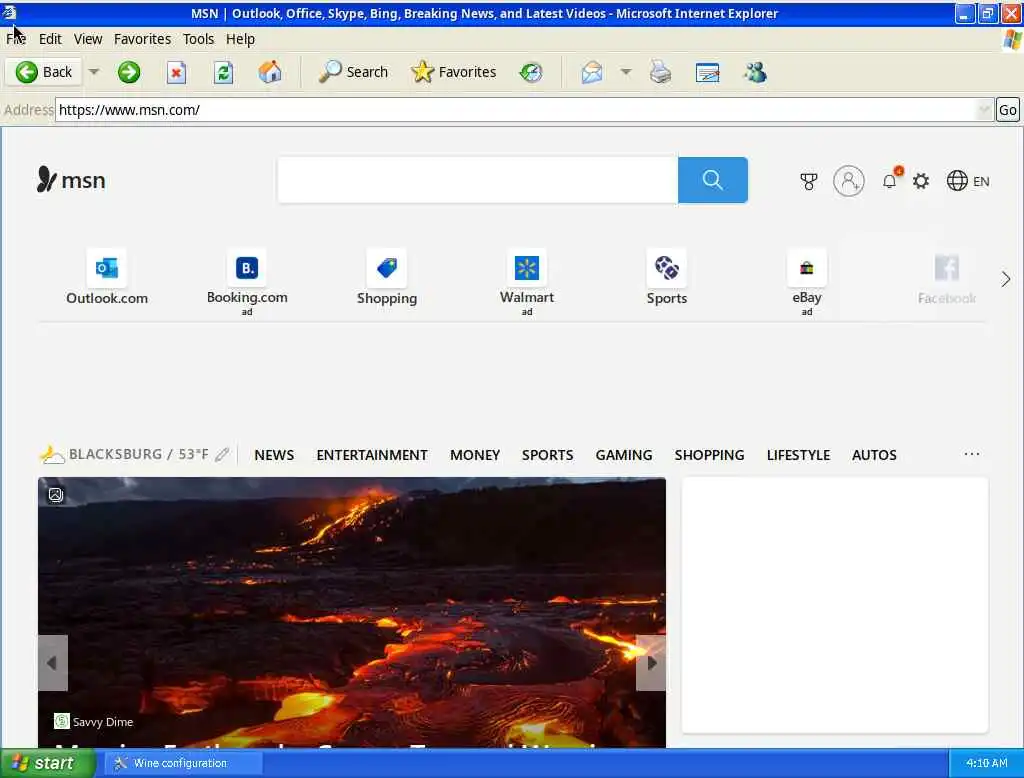Screen dimensions: 1024x778
Task: Open the Favorites star toolbar button
Action: click(453, 72)
